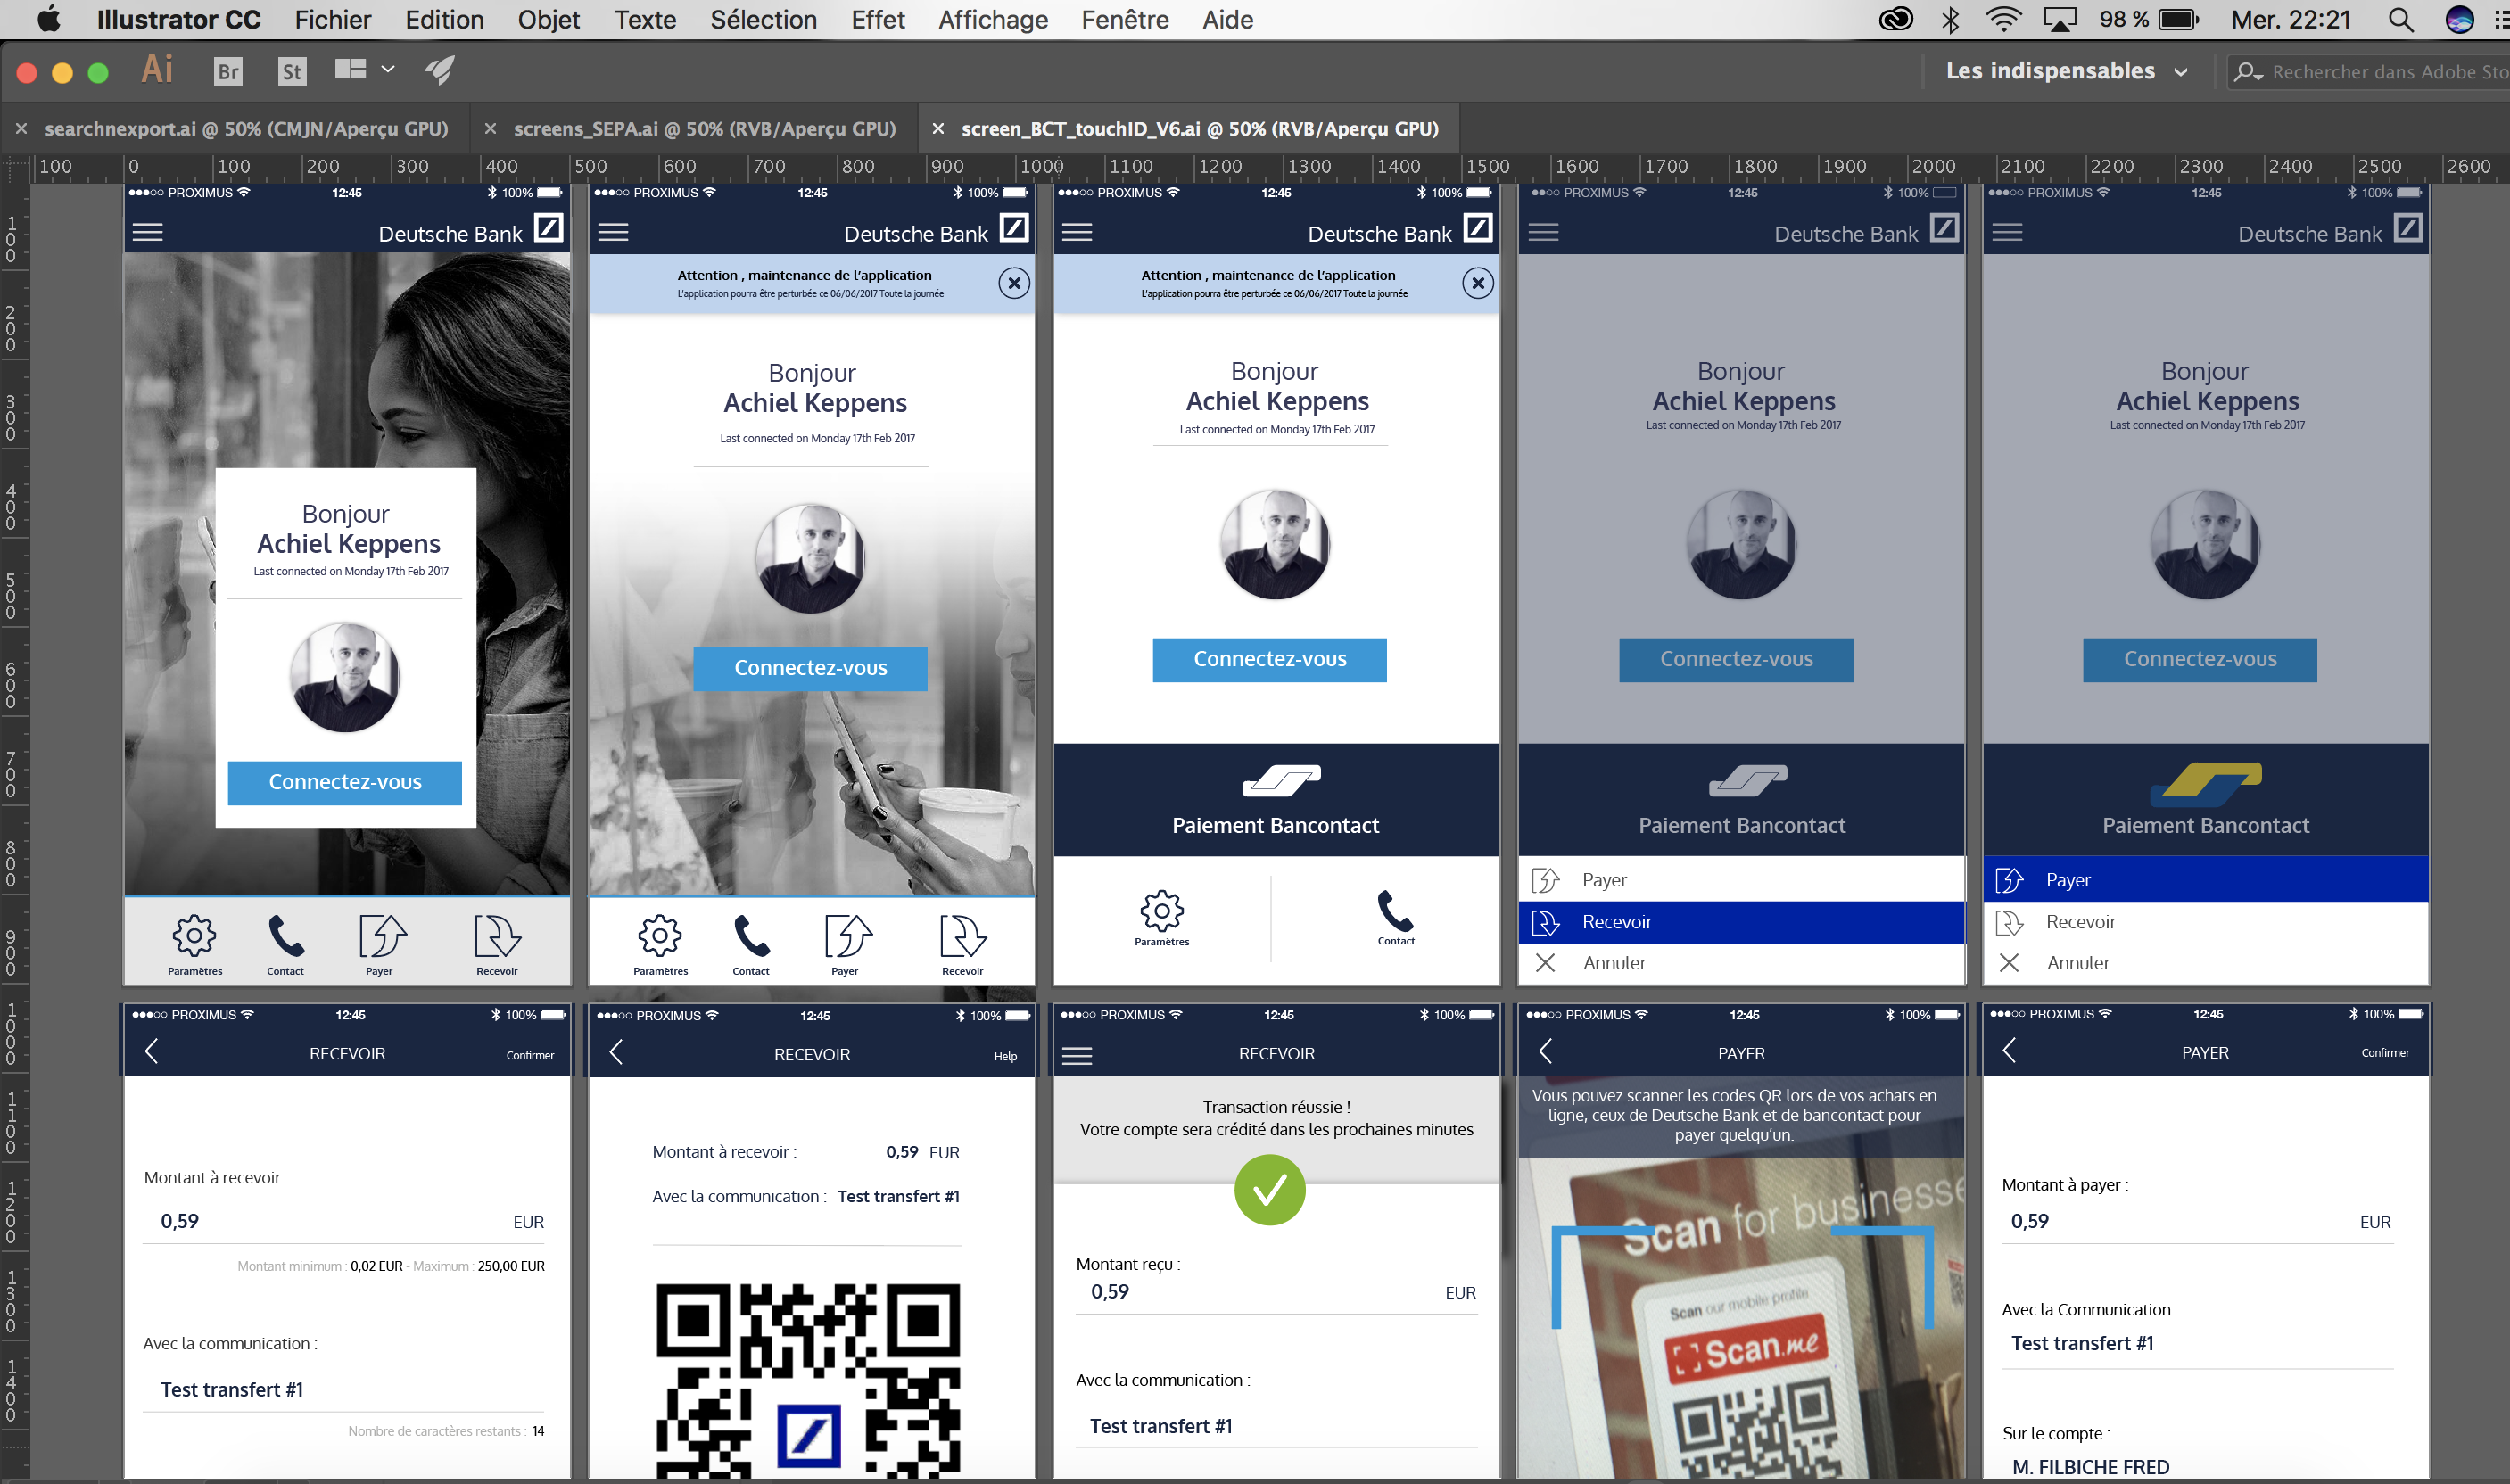Viewport: 2510px width, 1484px height.
Task: Click Recevoir icon on first artboard
Action: [497, 936]
